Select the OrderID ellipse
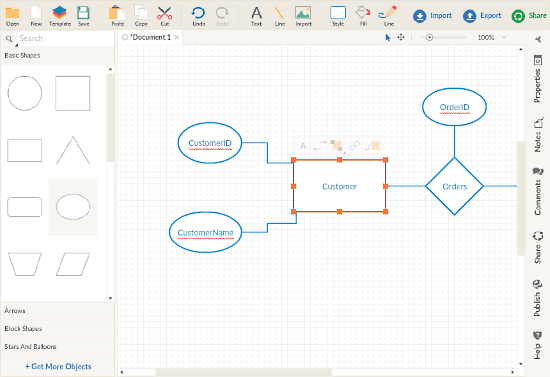 pos(454,107)
